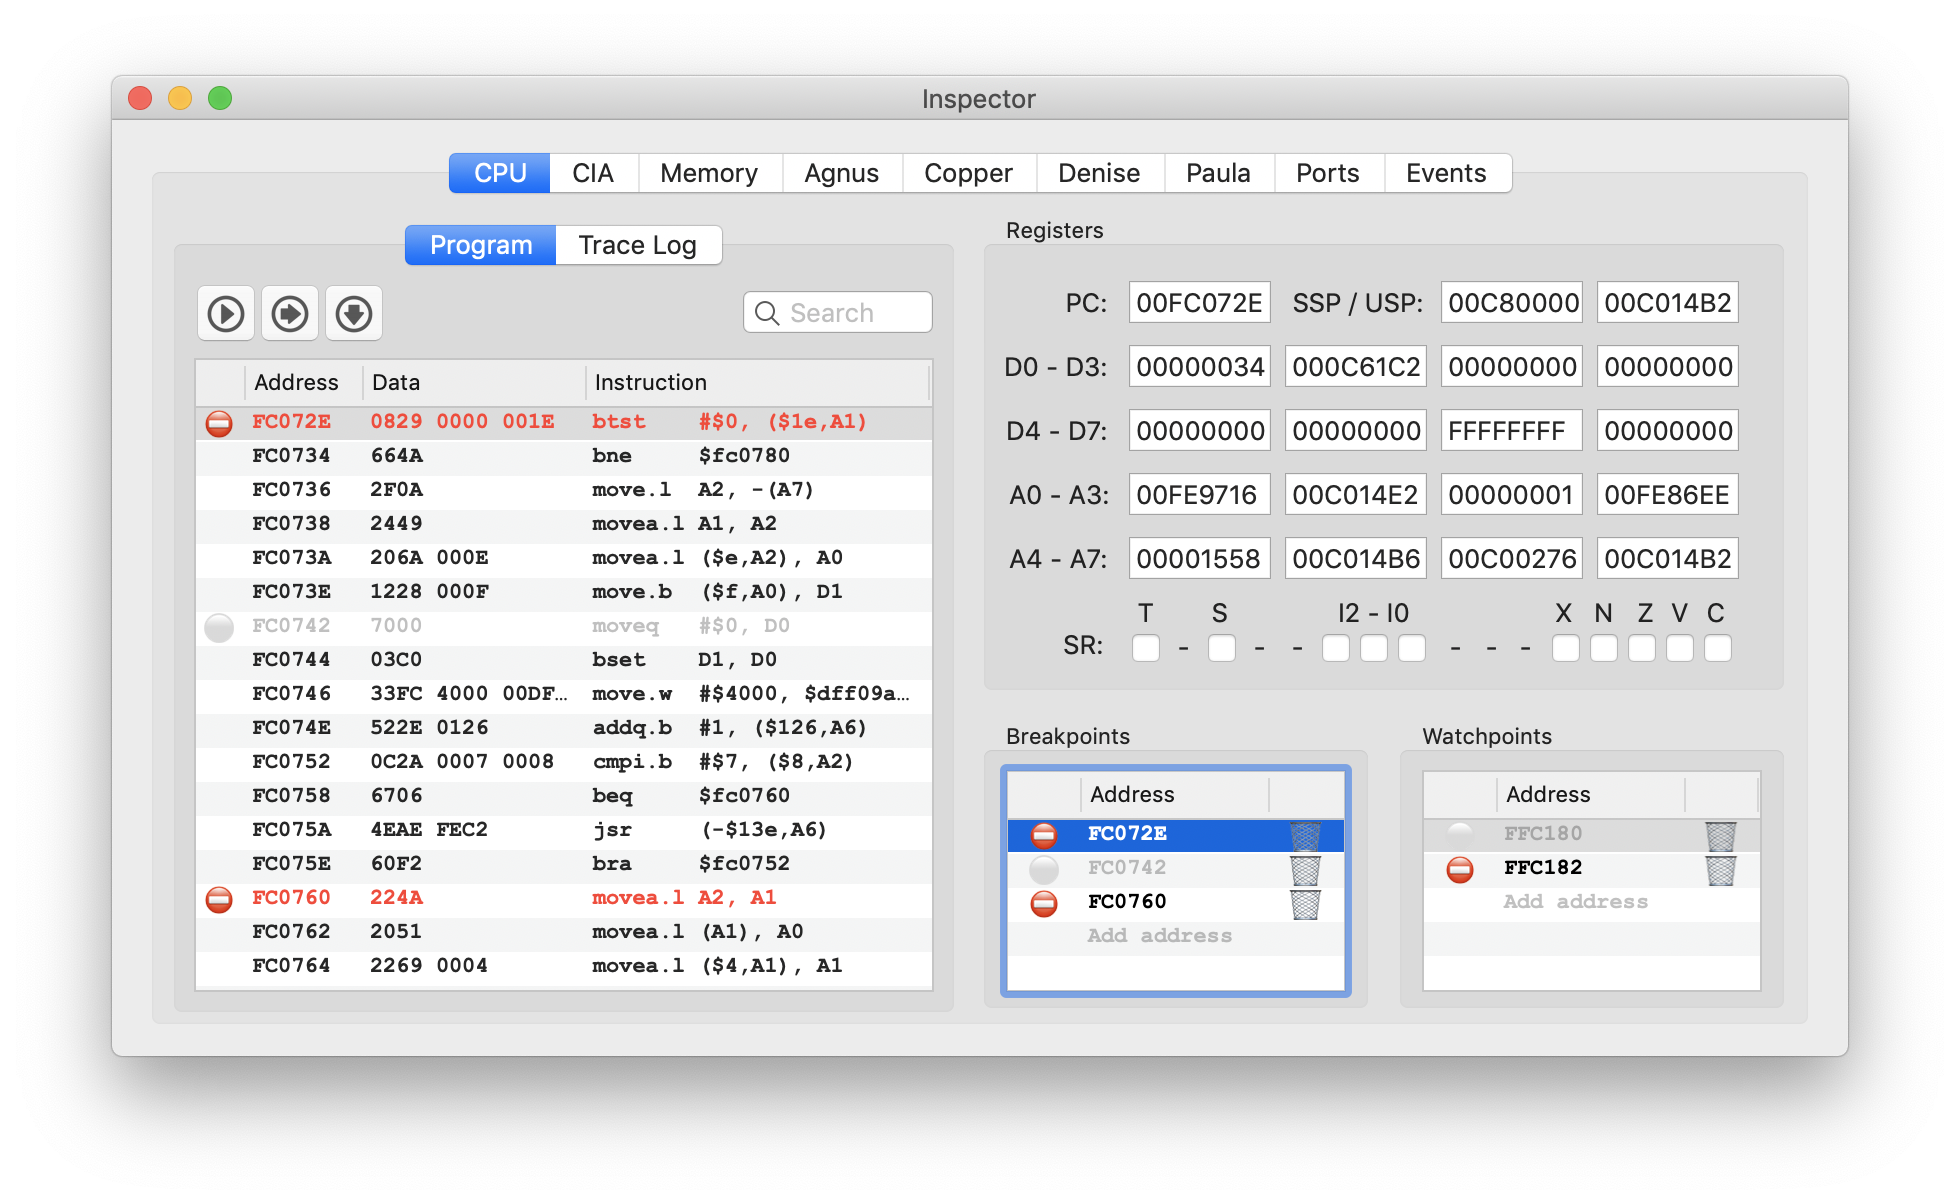This screenshot has width=1960, height=1204.
Task: Edit the SSP register value 00C80000
Action: pos(1511,303)
